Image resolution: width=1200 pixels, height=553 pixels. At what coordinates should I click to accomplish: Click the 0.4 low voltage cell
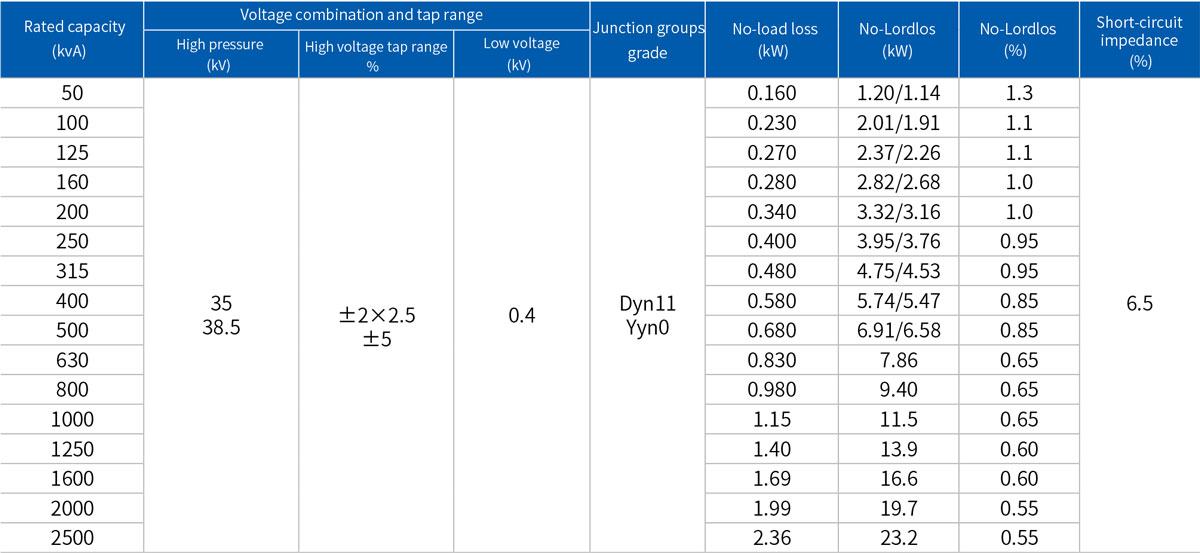pos(520,316)
